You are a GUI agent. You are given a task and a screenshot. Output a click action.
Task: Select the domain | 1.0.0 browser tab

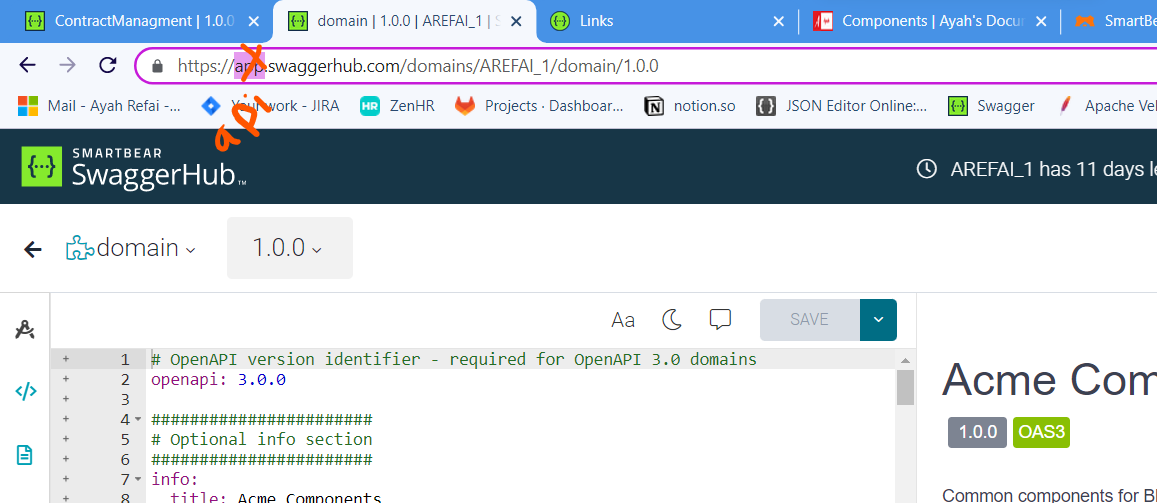(x=405, y=21)
